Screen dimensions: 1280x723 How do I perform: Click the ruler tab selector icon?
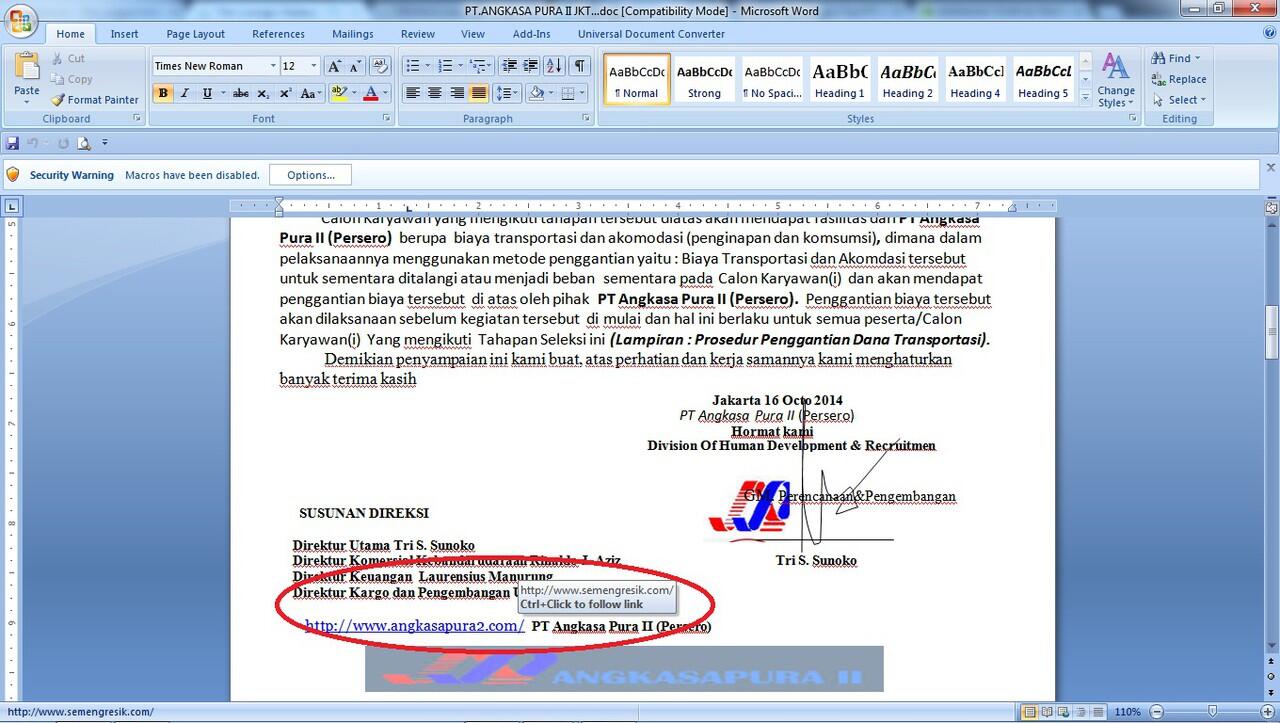pyautogui.click(x=12, y=207)
